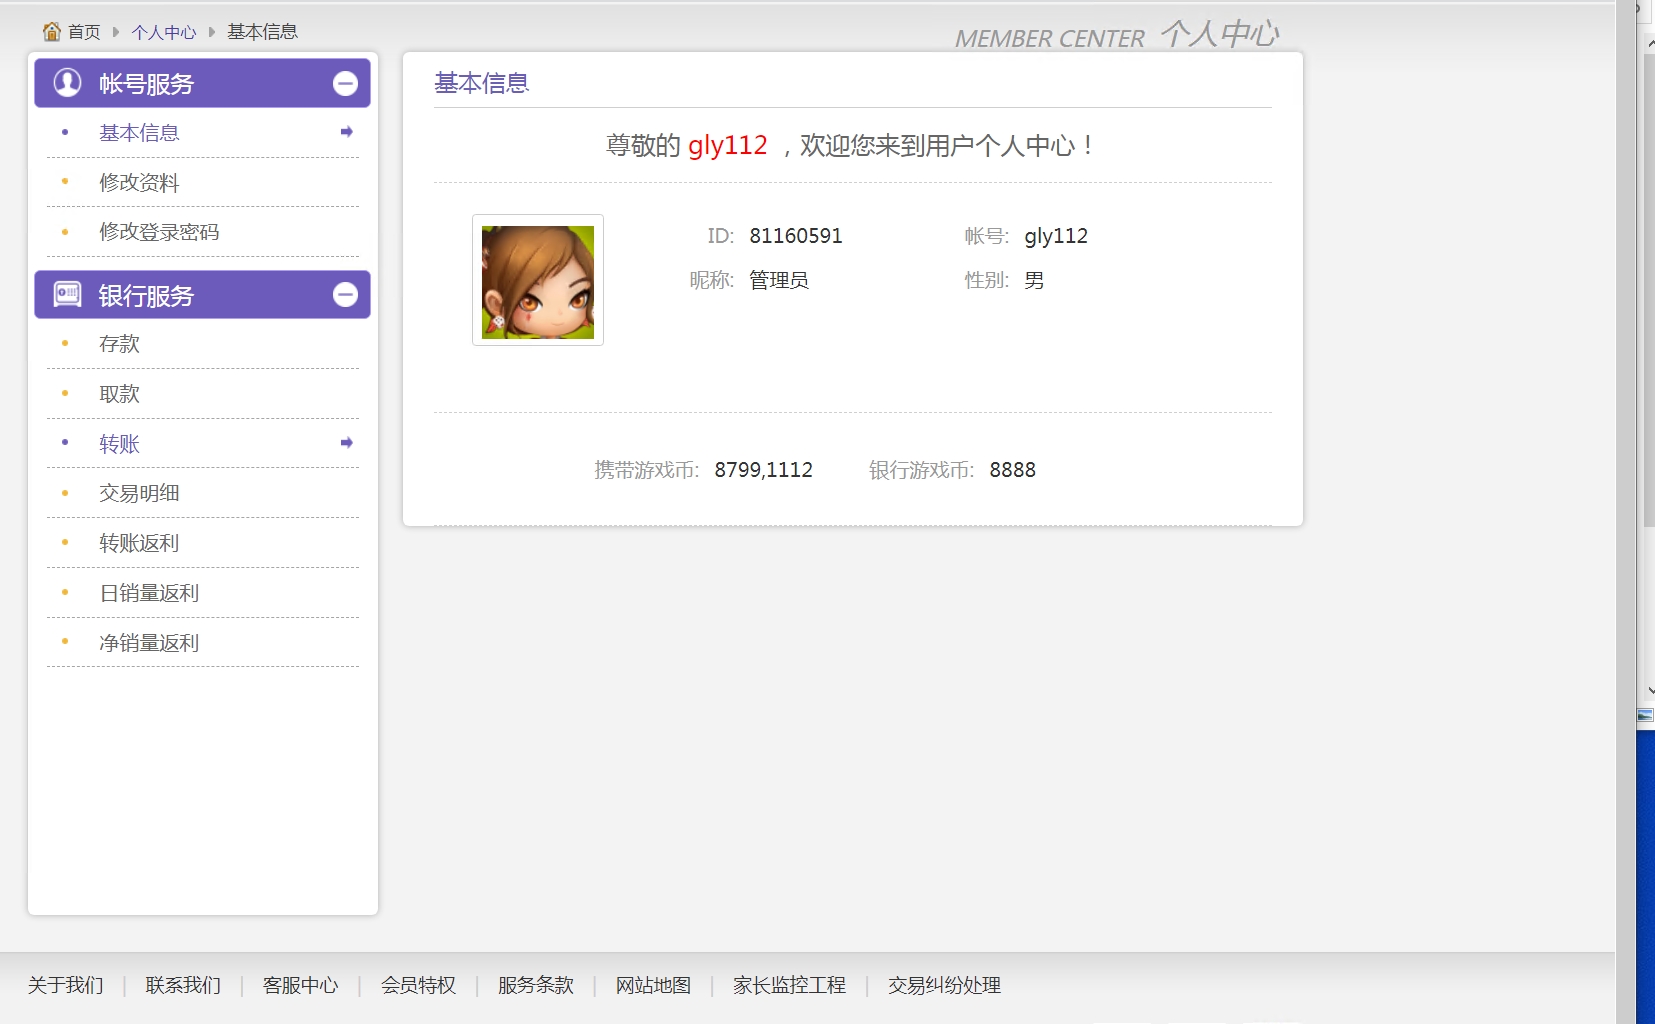Open 净销量返利 sidebar entry
Screen dimensions: 1655x1024
149,643
